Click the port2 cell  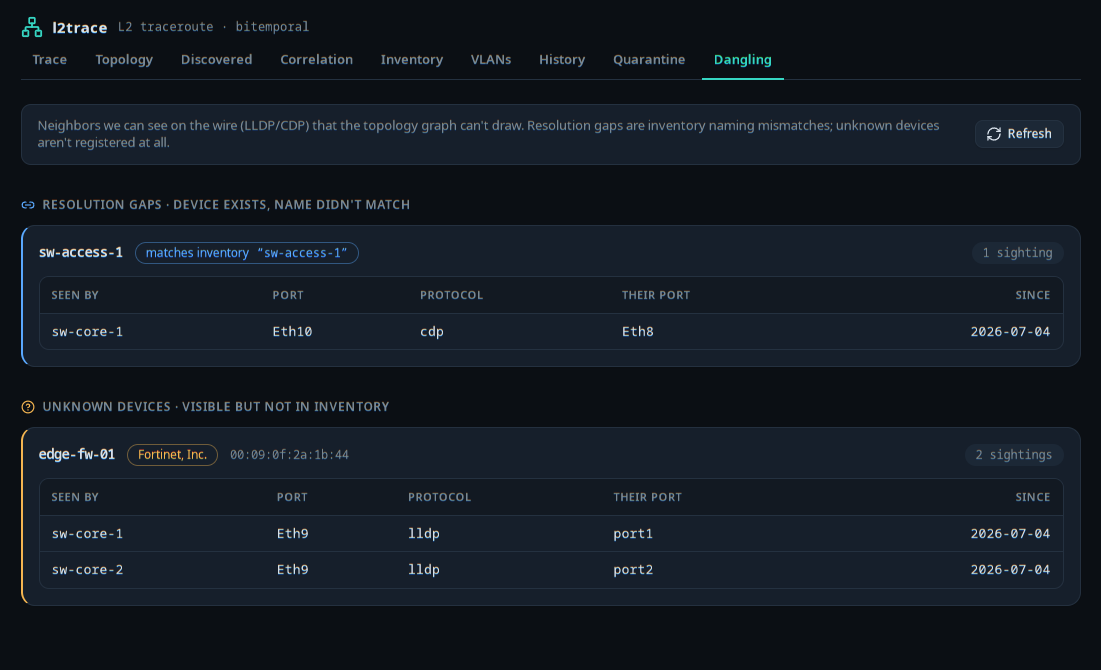pos(633,570)
